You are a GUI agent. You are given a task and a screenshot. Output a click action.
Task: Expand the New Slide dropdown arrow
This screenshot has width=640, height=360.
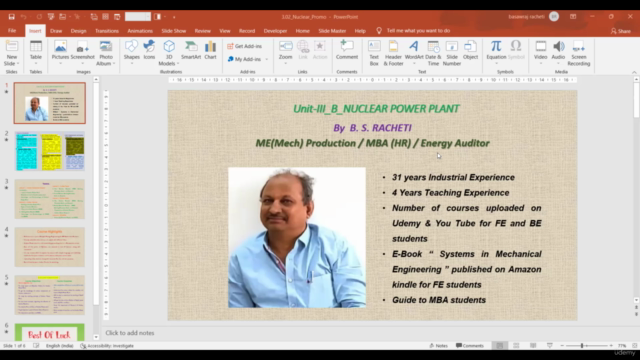18,64
